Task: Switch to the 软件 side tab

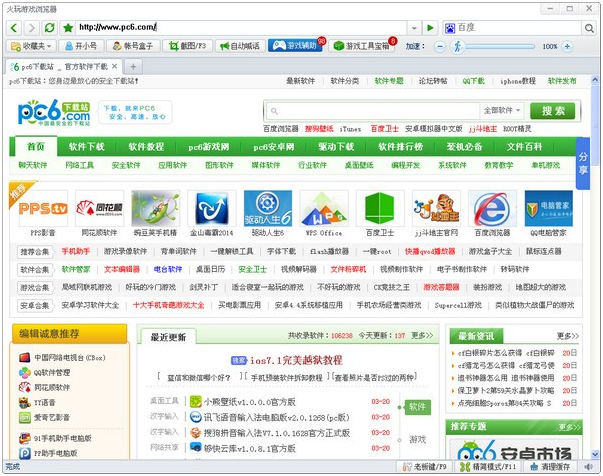Action: (x=417, y=407)
